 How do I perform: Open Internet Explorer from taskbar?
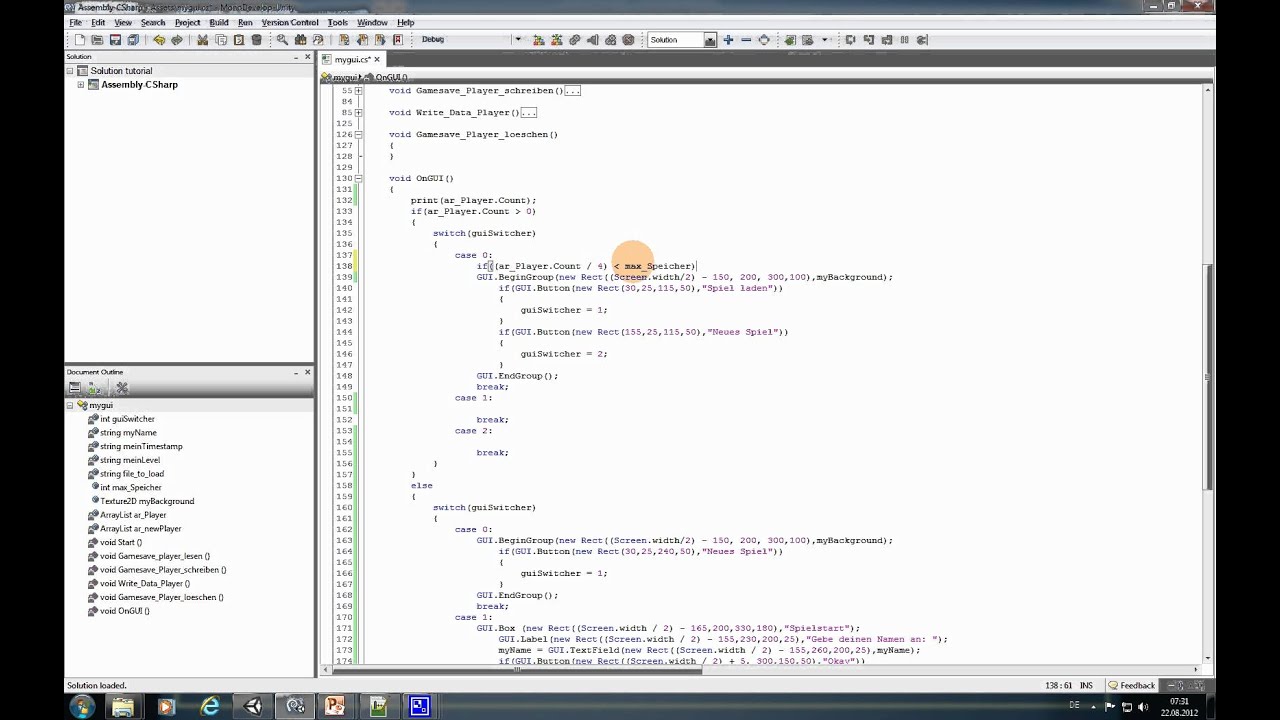(x=210, y=706)
